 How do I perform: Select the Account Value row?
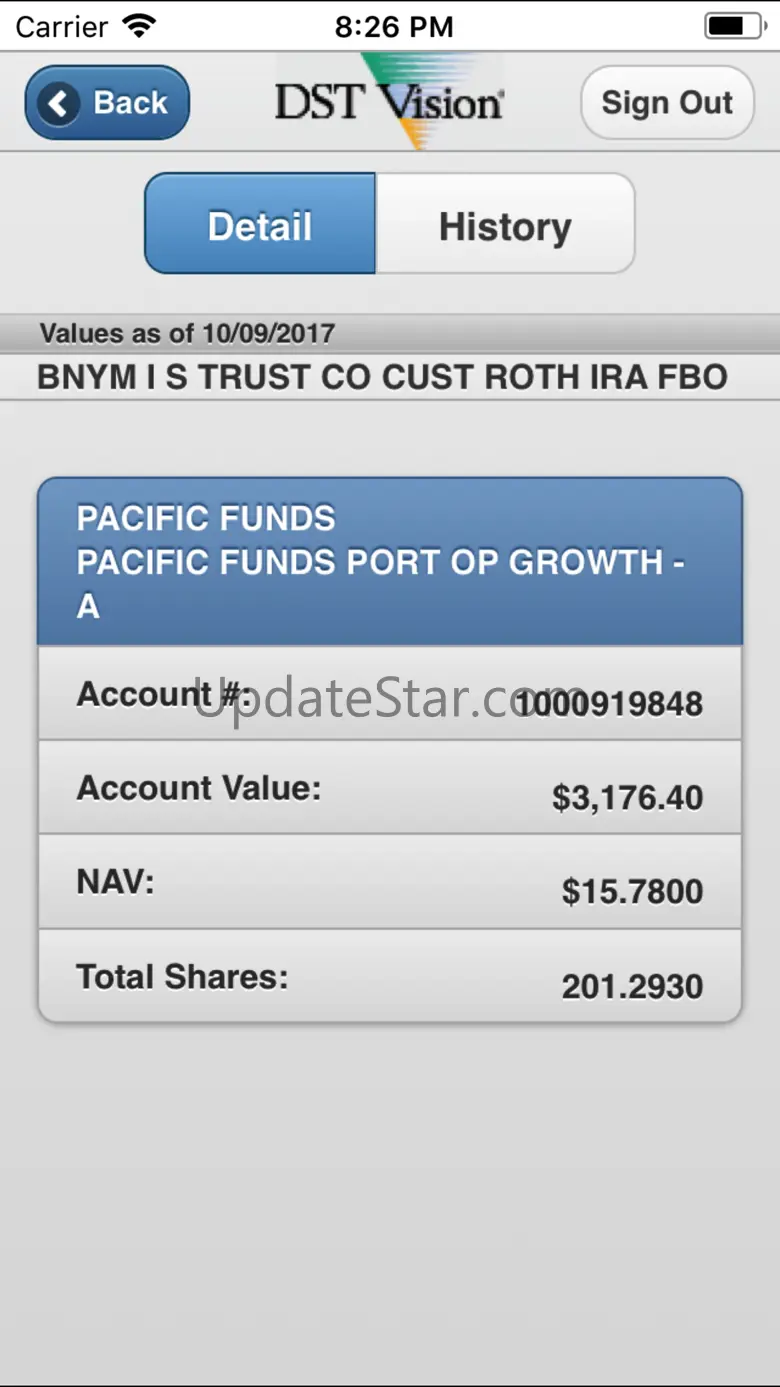coord(390,787)
